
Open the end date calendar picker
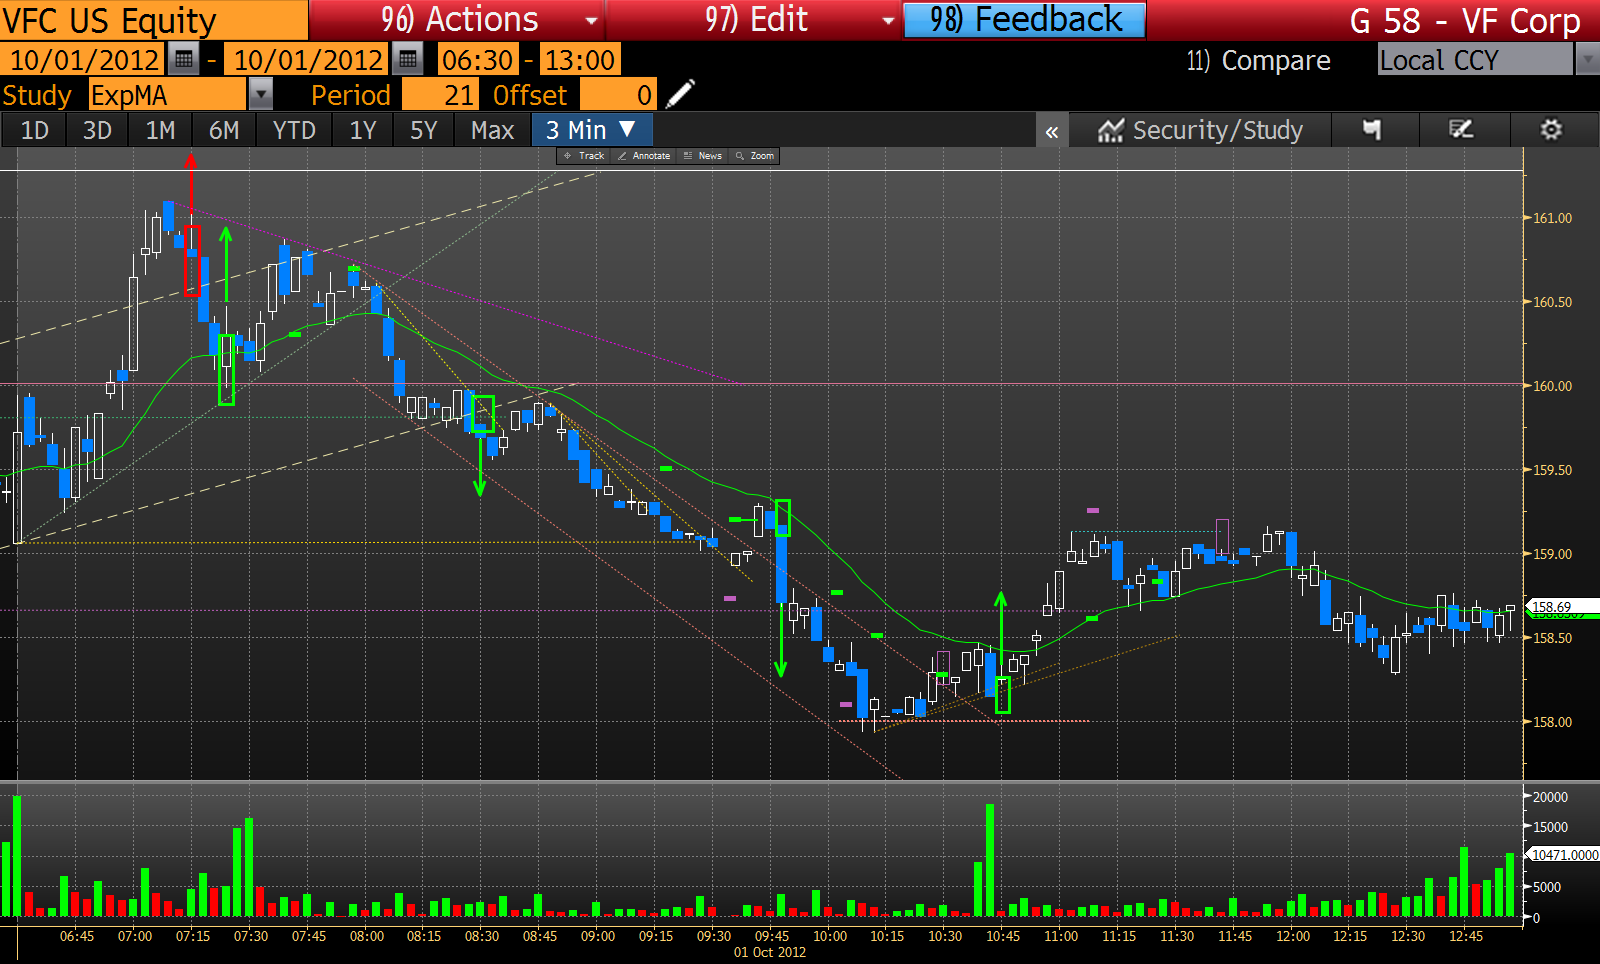pyautogui.click(x=407, y=60)
